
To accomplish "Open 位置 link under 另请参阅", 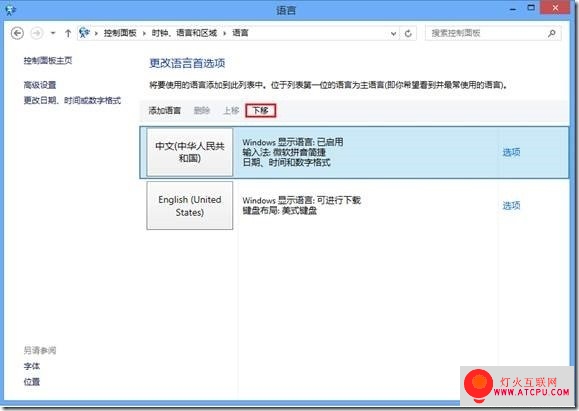I will click(32, 382).
